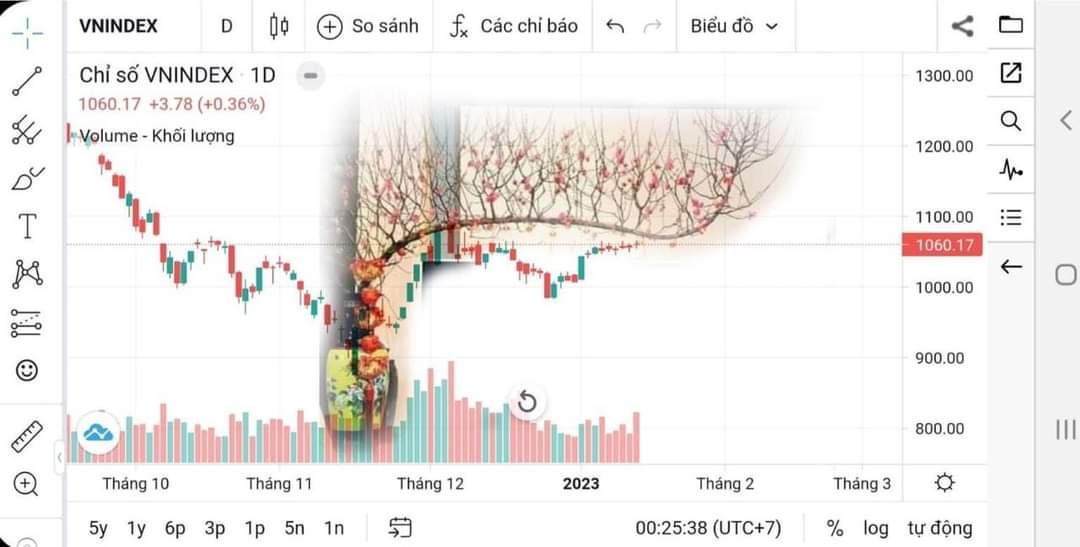
Task: Open Các chỉ báo indicators menu
Action: pos(513,26)
